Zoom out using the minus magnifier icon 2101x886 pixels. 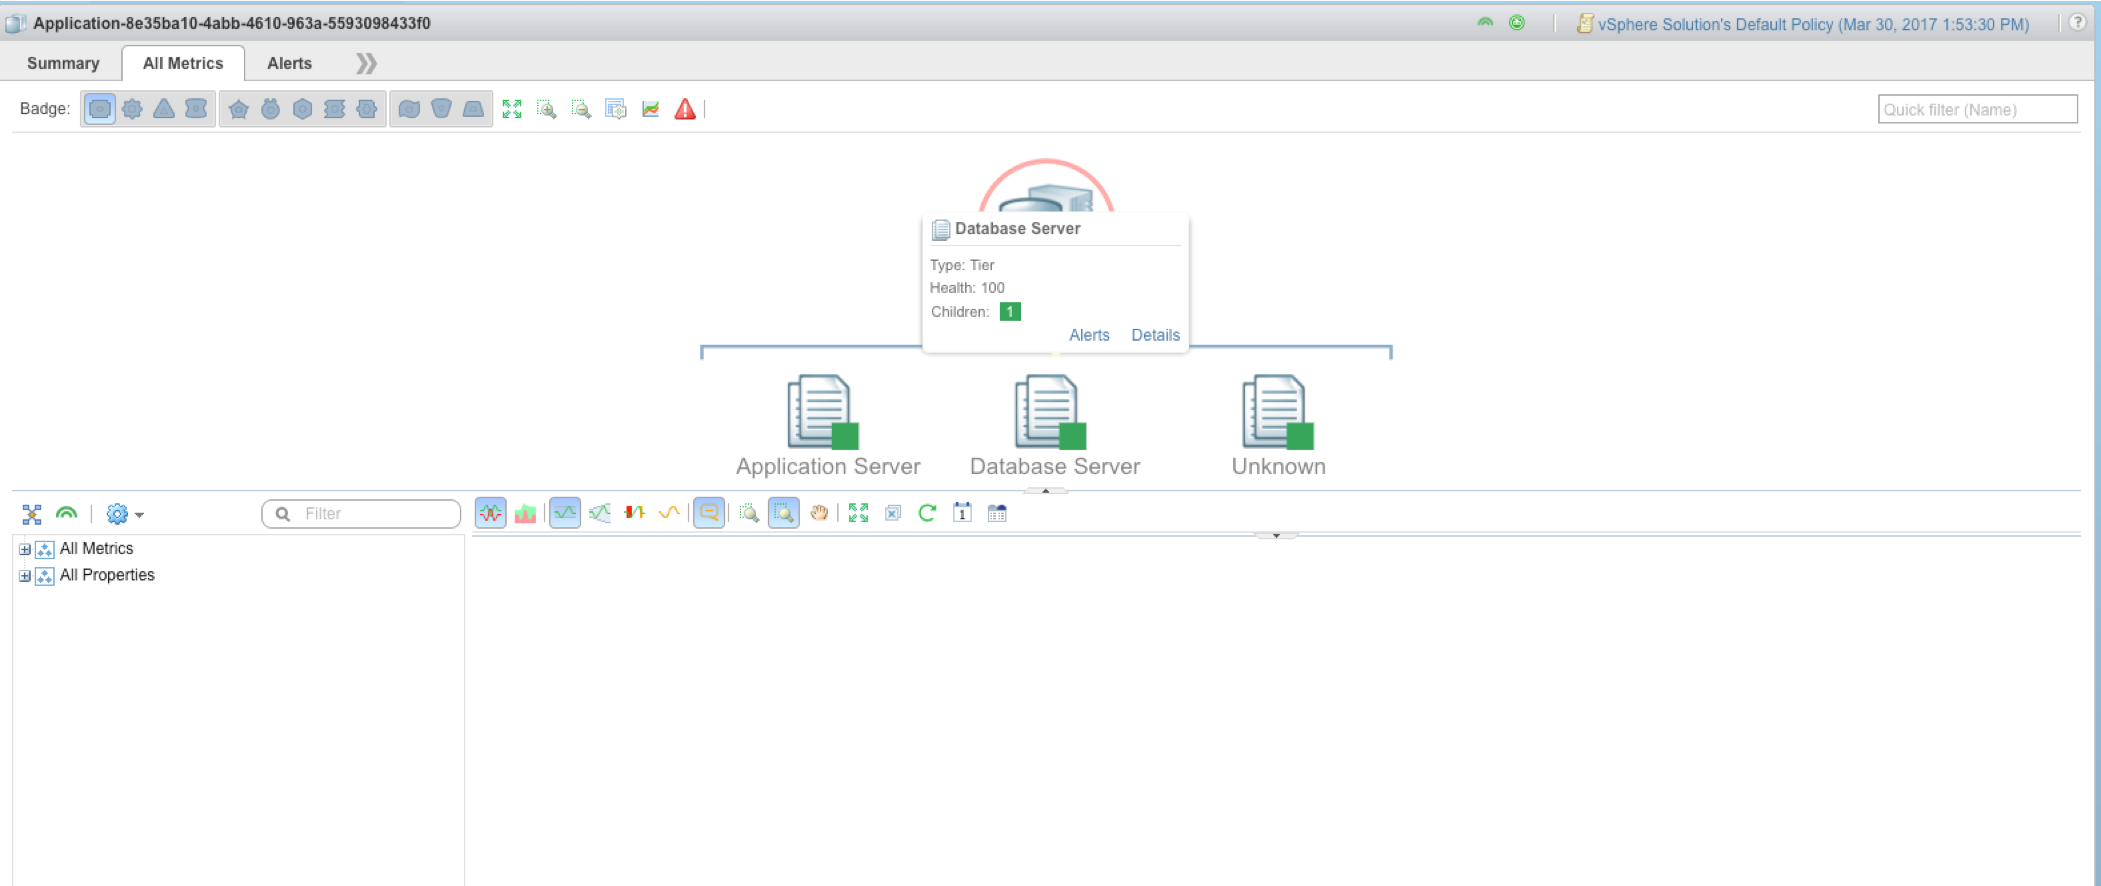click(x=581, y=109)
